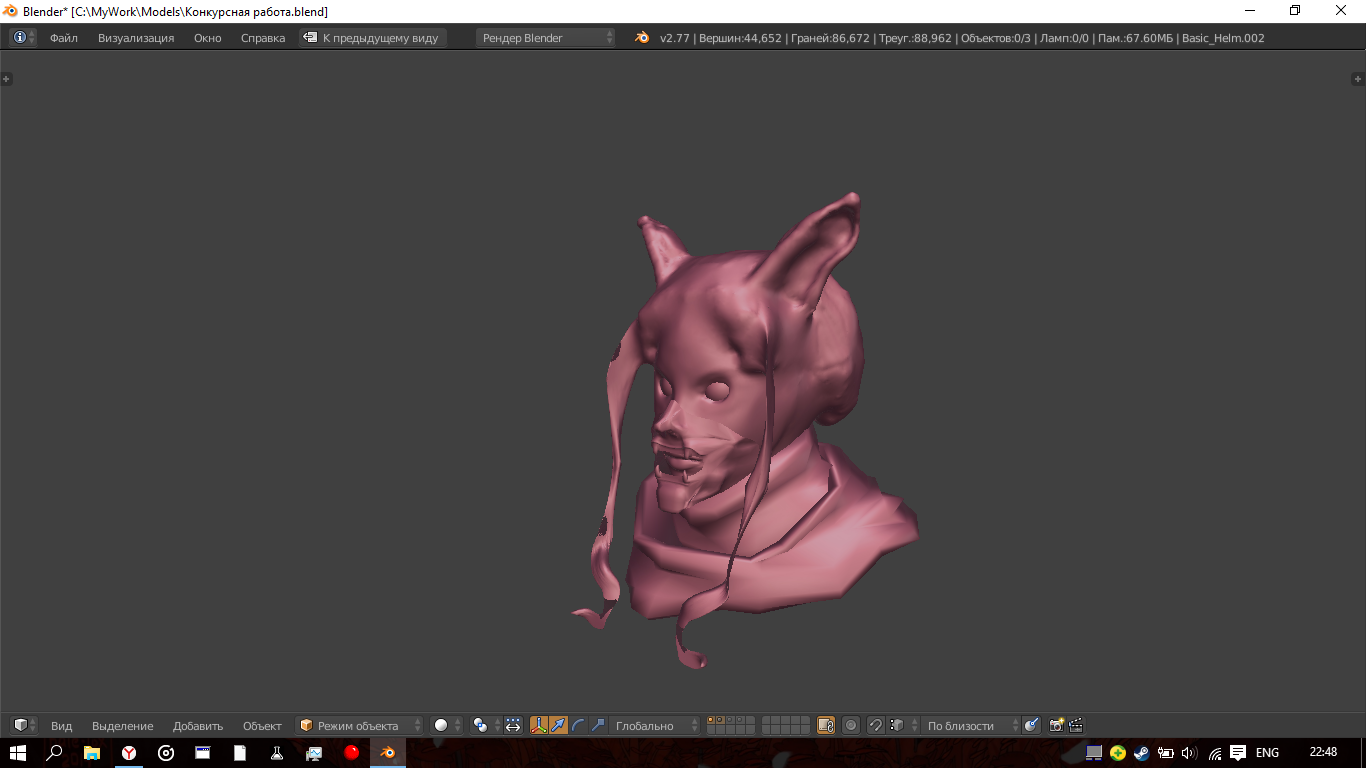This screenshot has height=768, width=1366.
Task: Toggle the snap magnet button
Action: (875, 725)
